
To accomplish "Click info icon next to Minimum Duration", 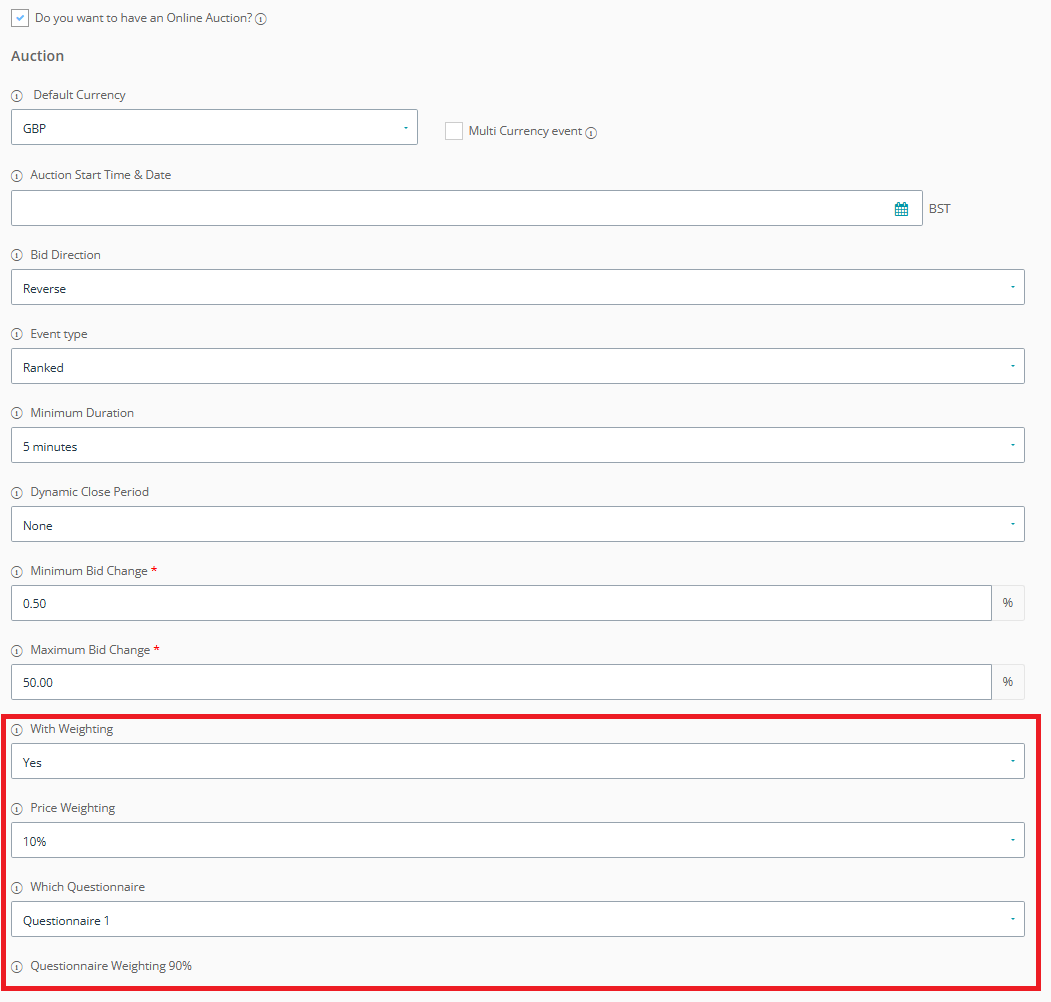I will click(x=17, y=414).
